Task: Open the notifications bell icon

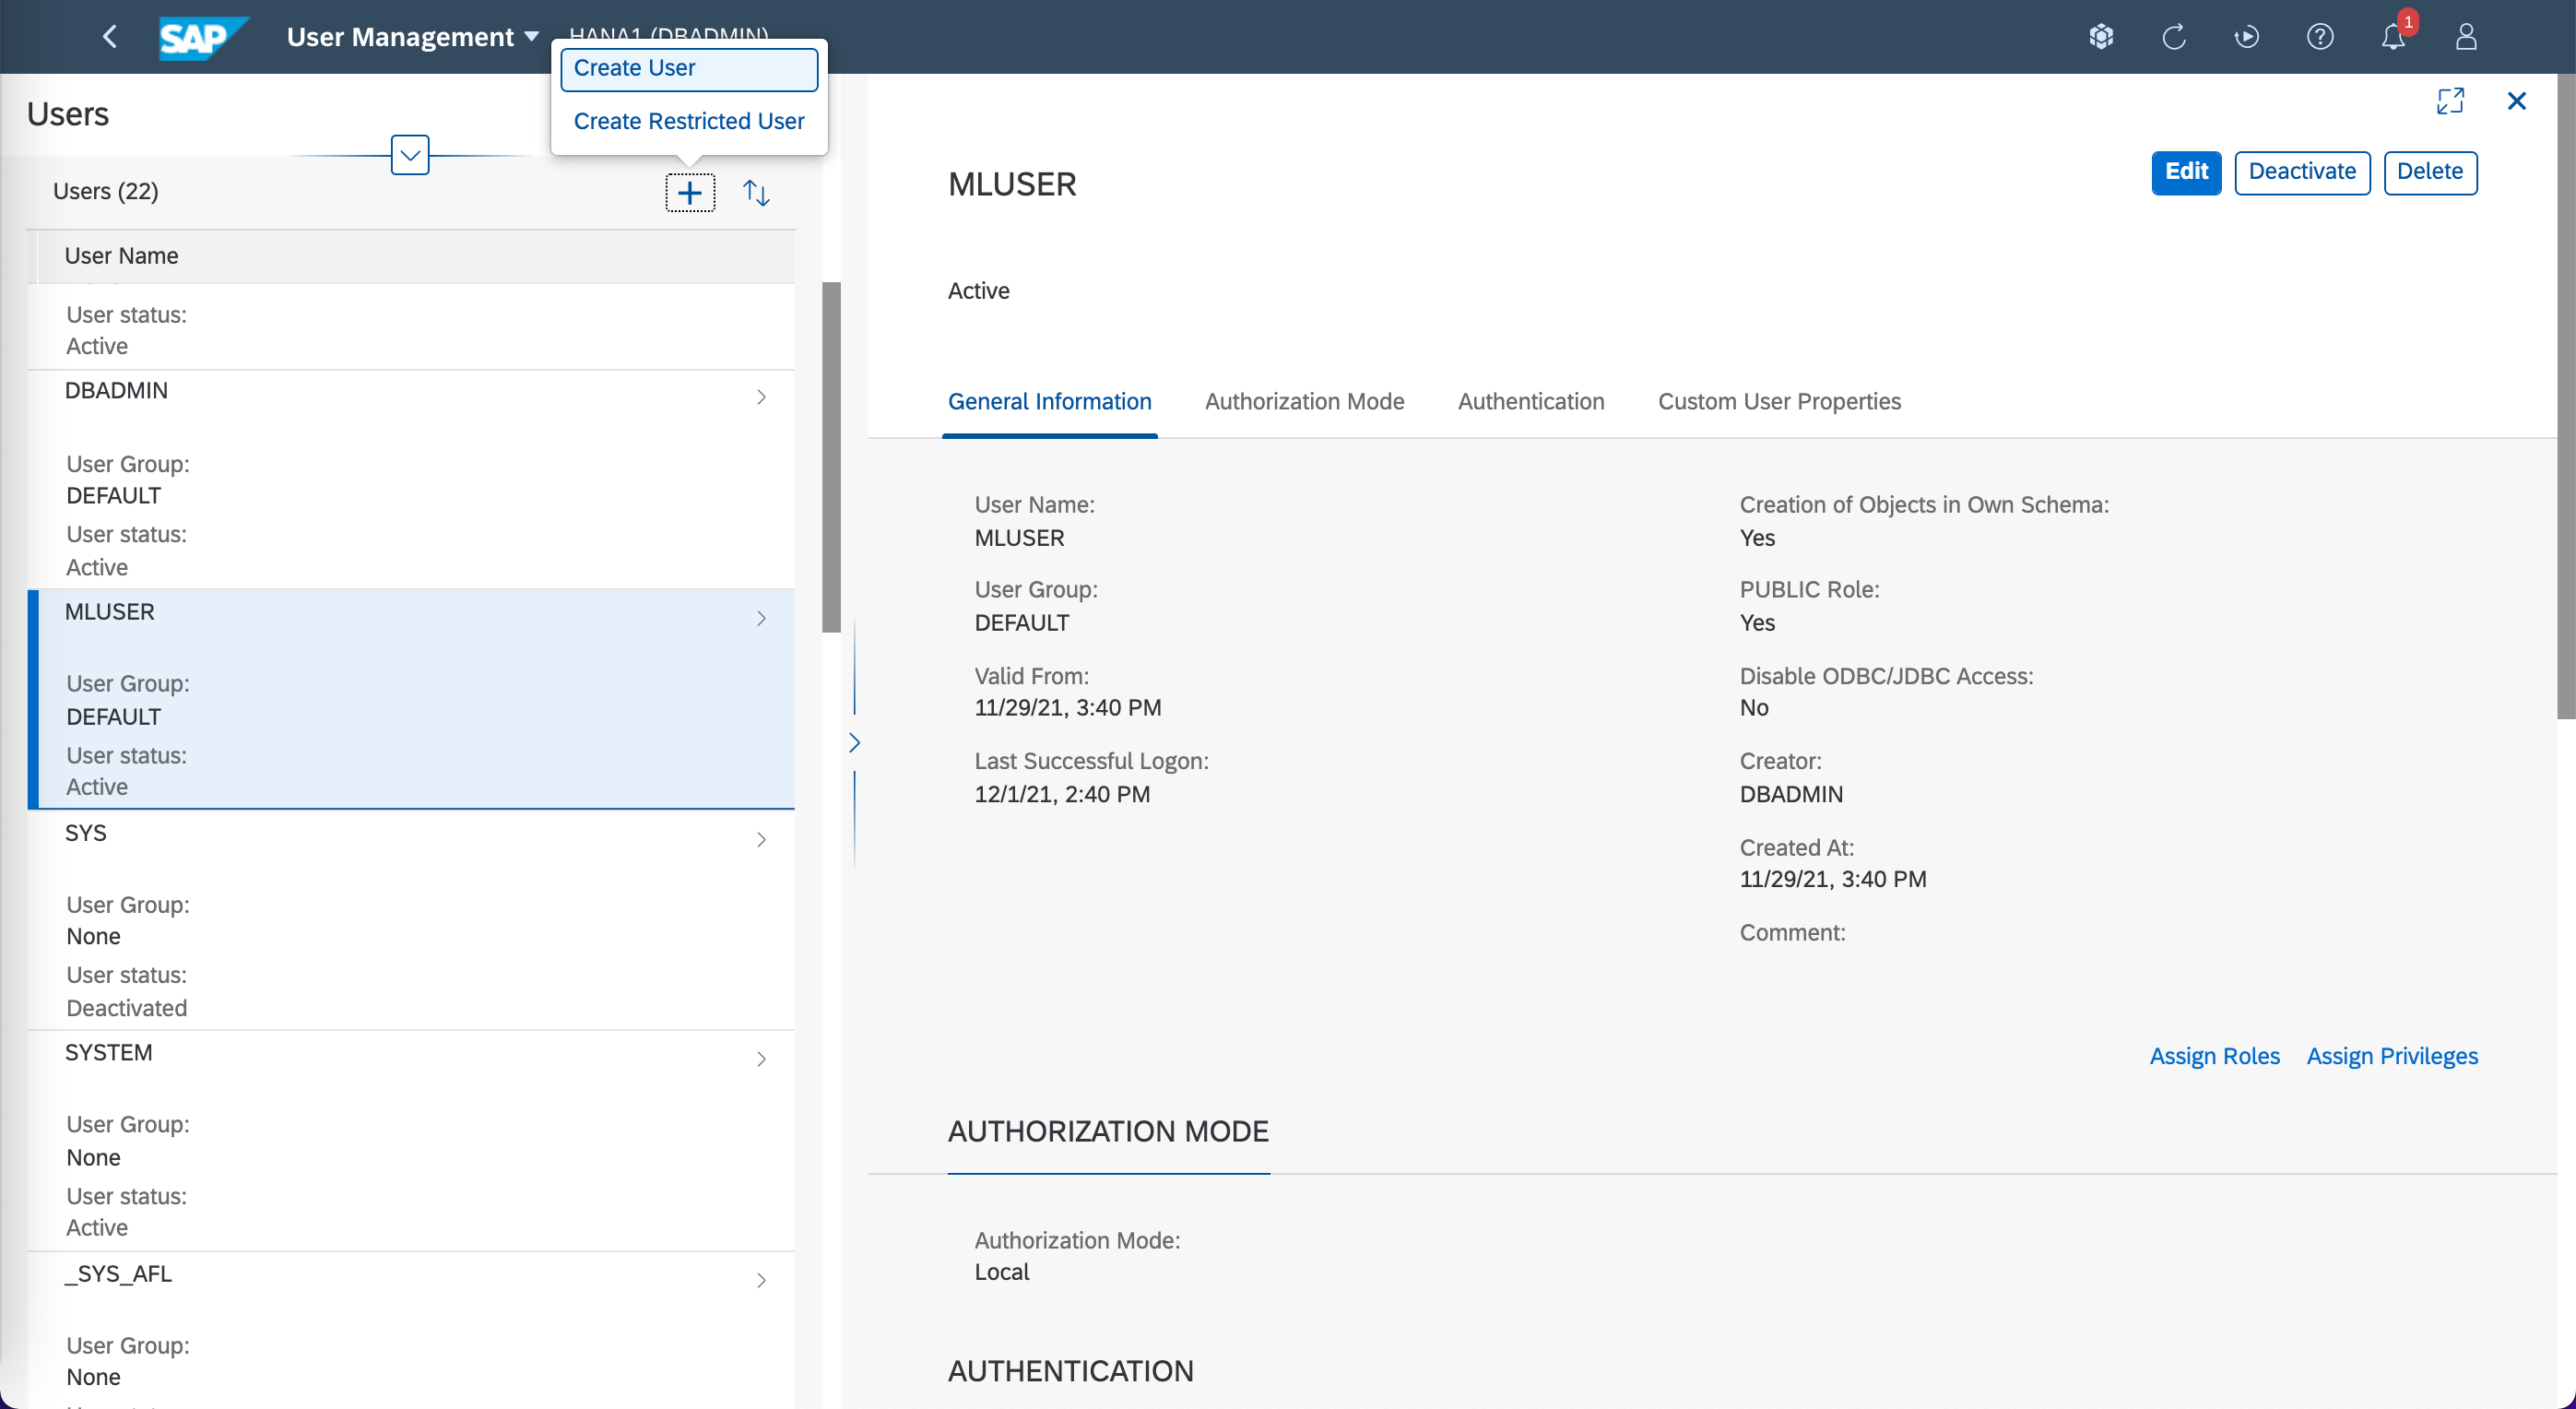Action: [2392, 37]
